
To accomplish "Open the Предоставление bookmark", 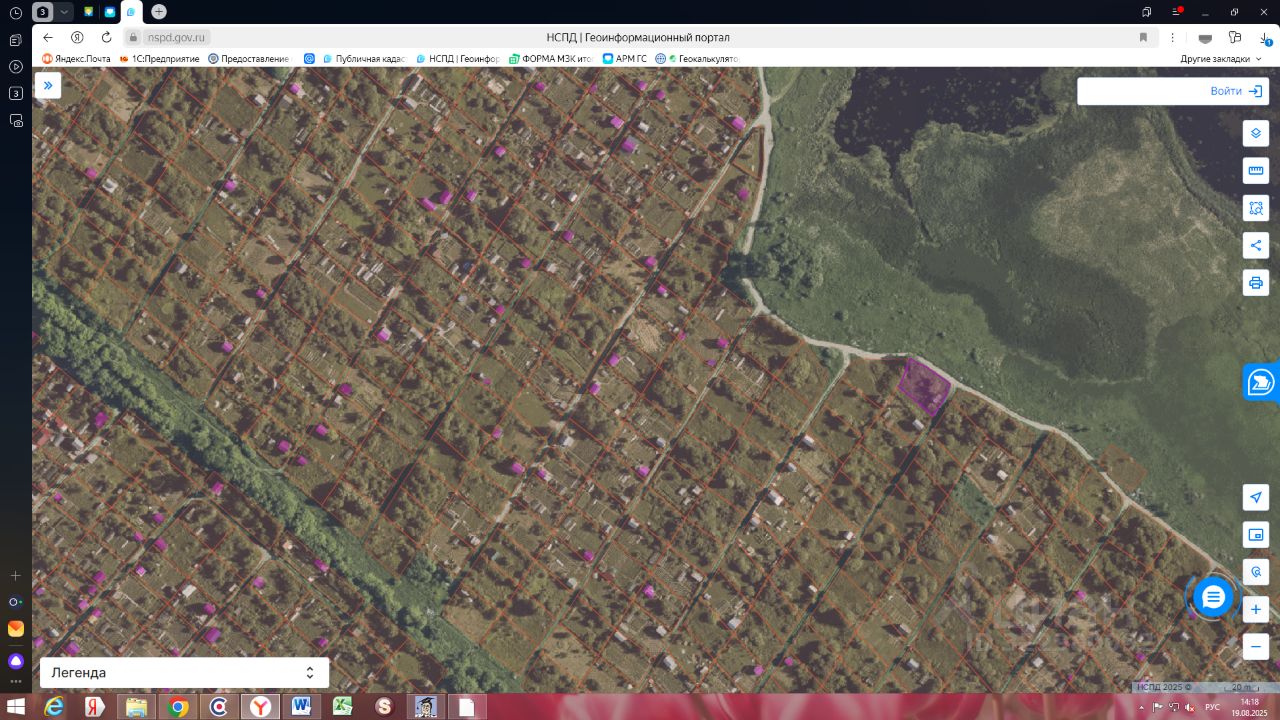I will click(249, 59).
